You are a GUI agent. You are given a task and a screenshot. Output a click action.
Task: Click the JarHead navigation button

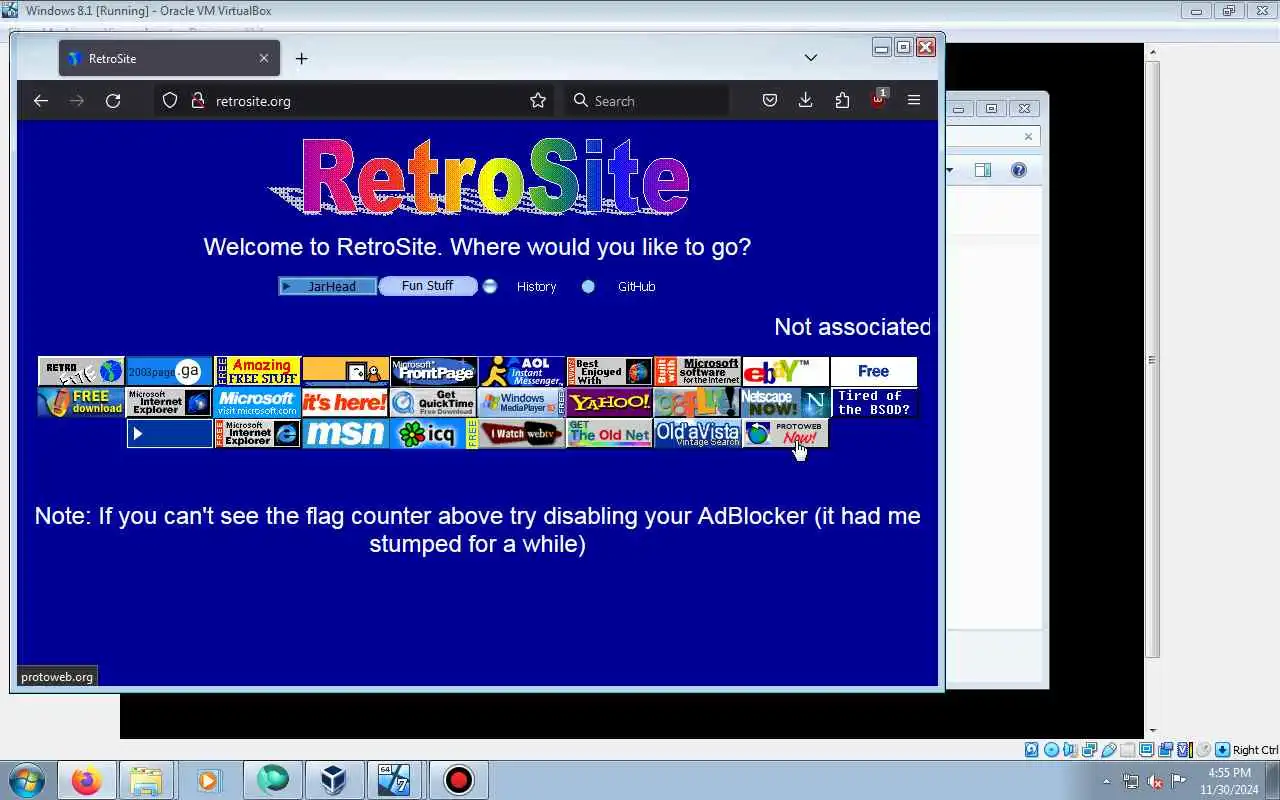pyautogui.click(x=328, y=287)
